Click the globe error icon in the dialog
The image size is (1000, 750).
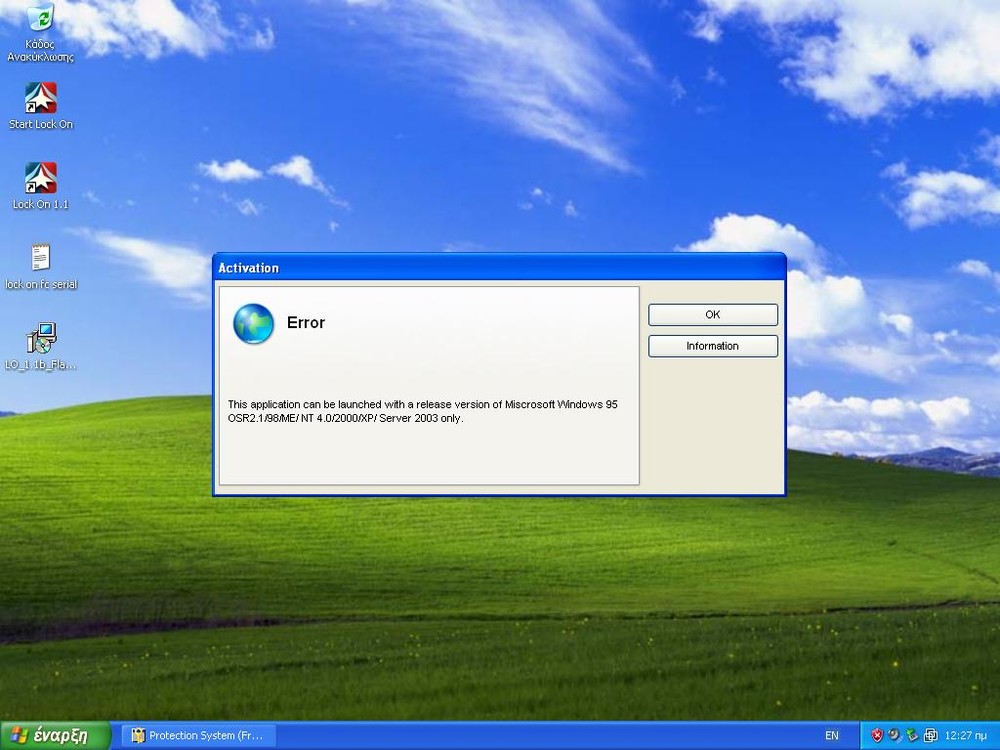(253, 324)
